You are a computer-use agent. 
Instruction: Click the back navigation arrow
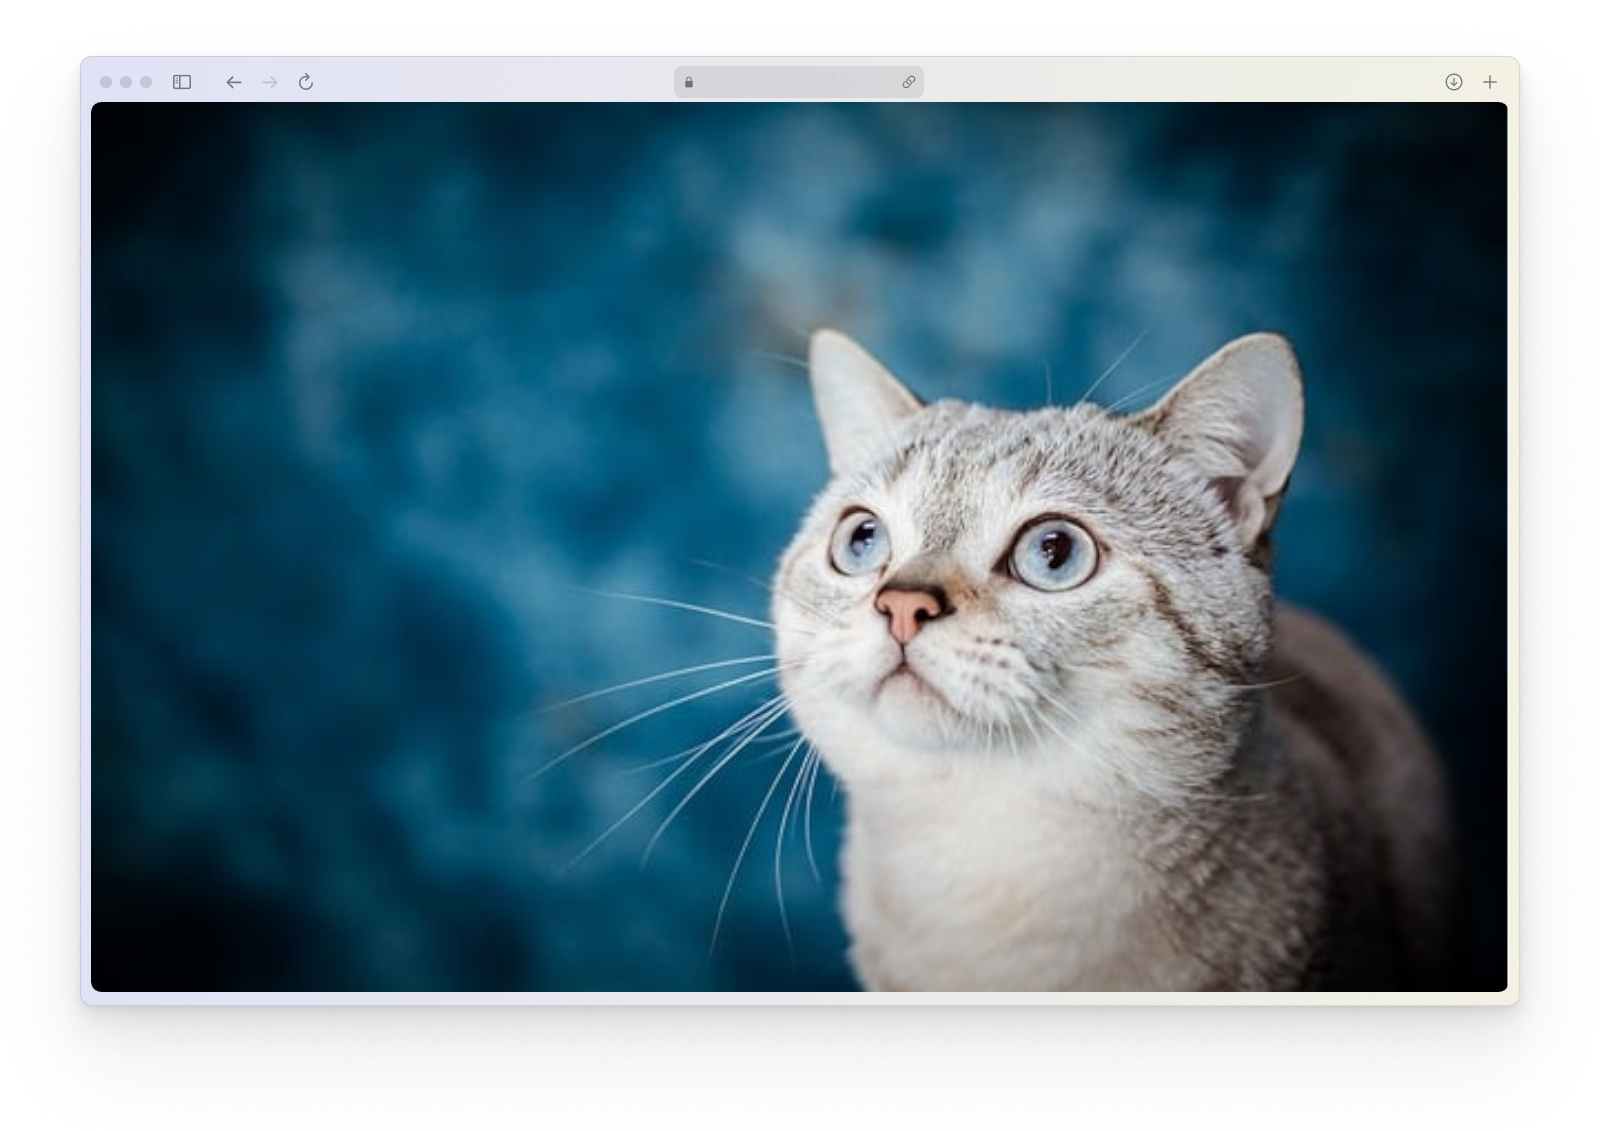click(233, 83)
